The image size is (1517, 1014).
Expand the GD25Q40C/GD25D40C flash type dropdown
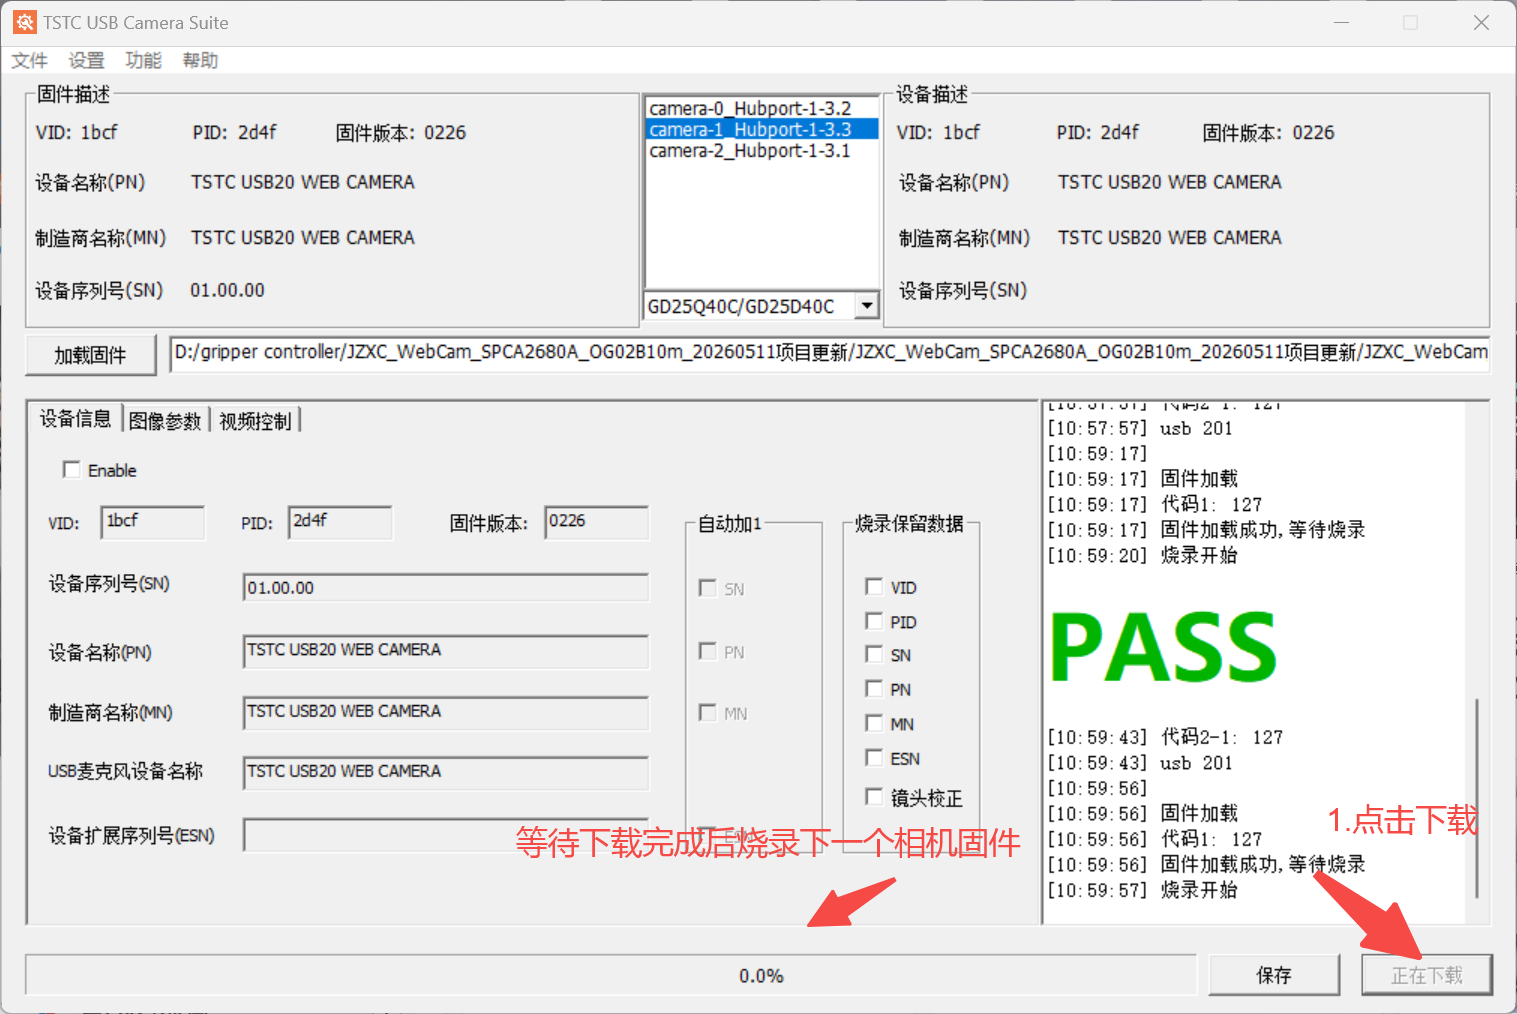pos(867,306)
